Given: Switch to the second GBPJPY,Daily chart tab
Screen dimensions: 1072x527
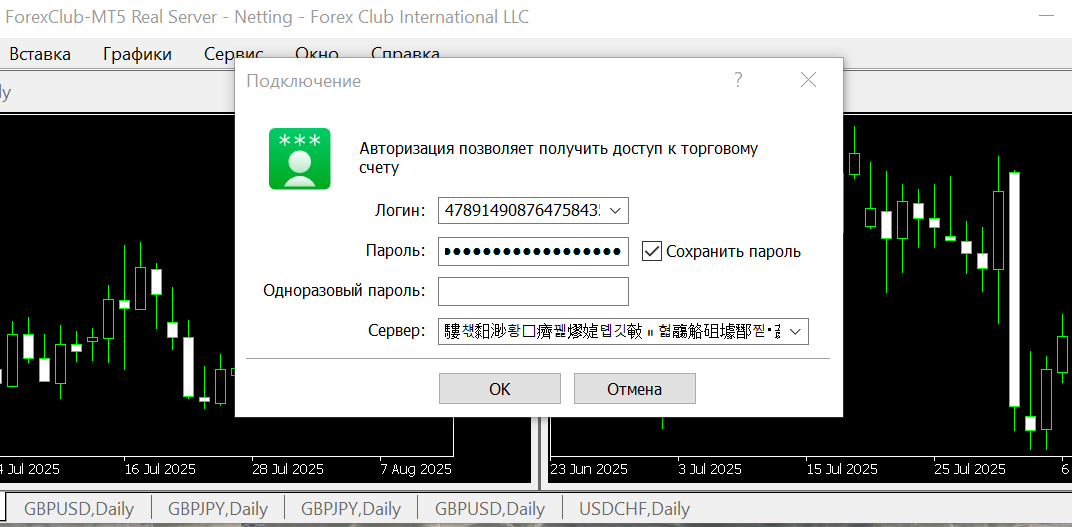Looking at the screenshot, I should pos(350,509).
